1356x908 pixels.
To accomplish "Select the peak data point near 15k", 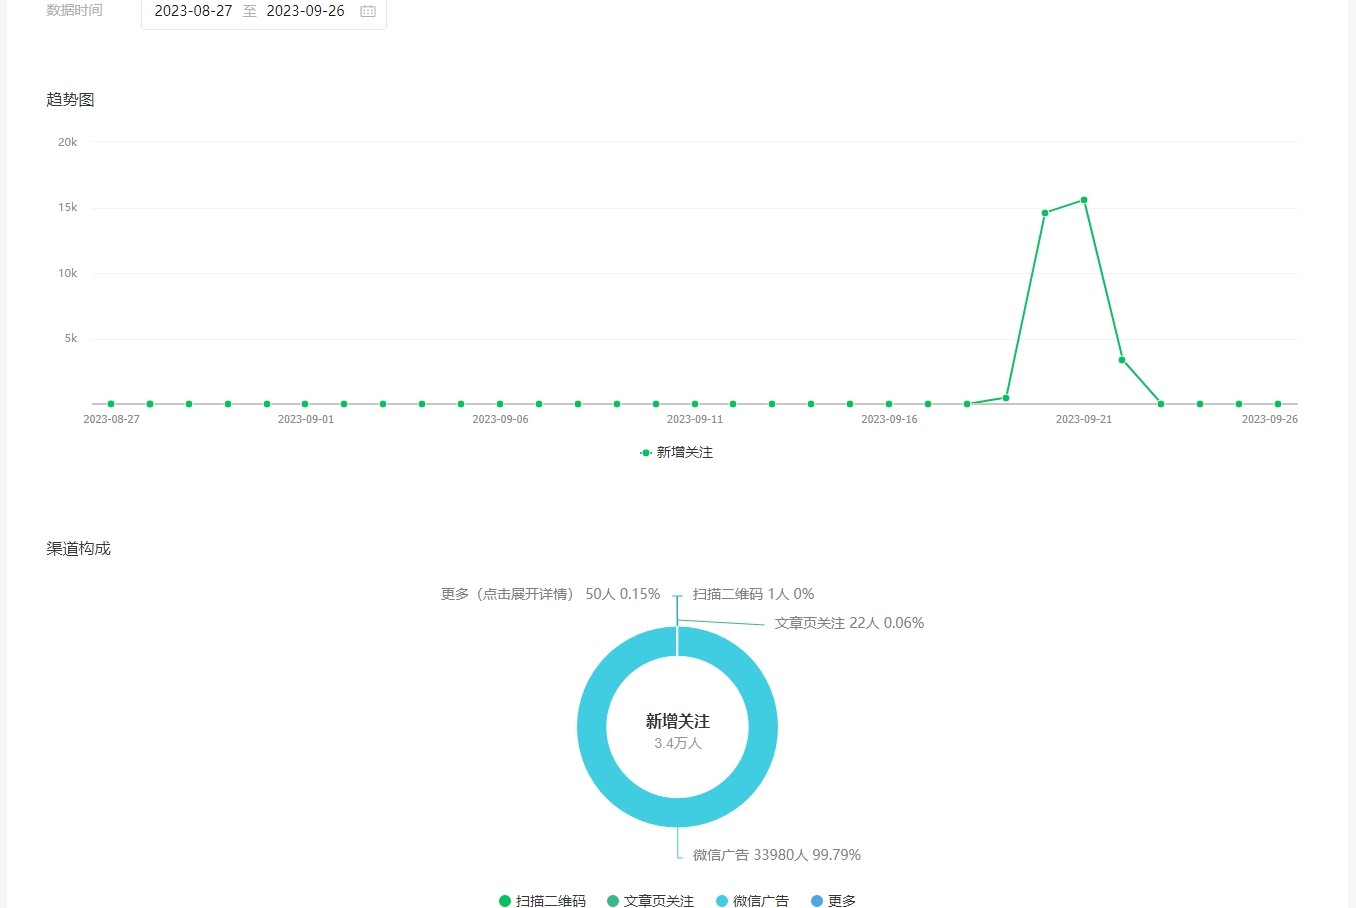I will (1084, 200).
